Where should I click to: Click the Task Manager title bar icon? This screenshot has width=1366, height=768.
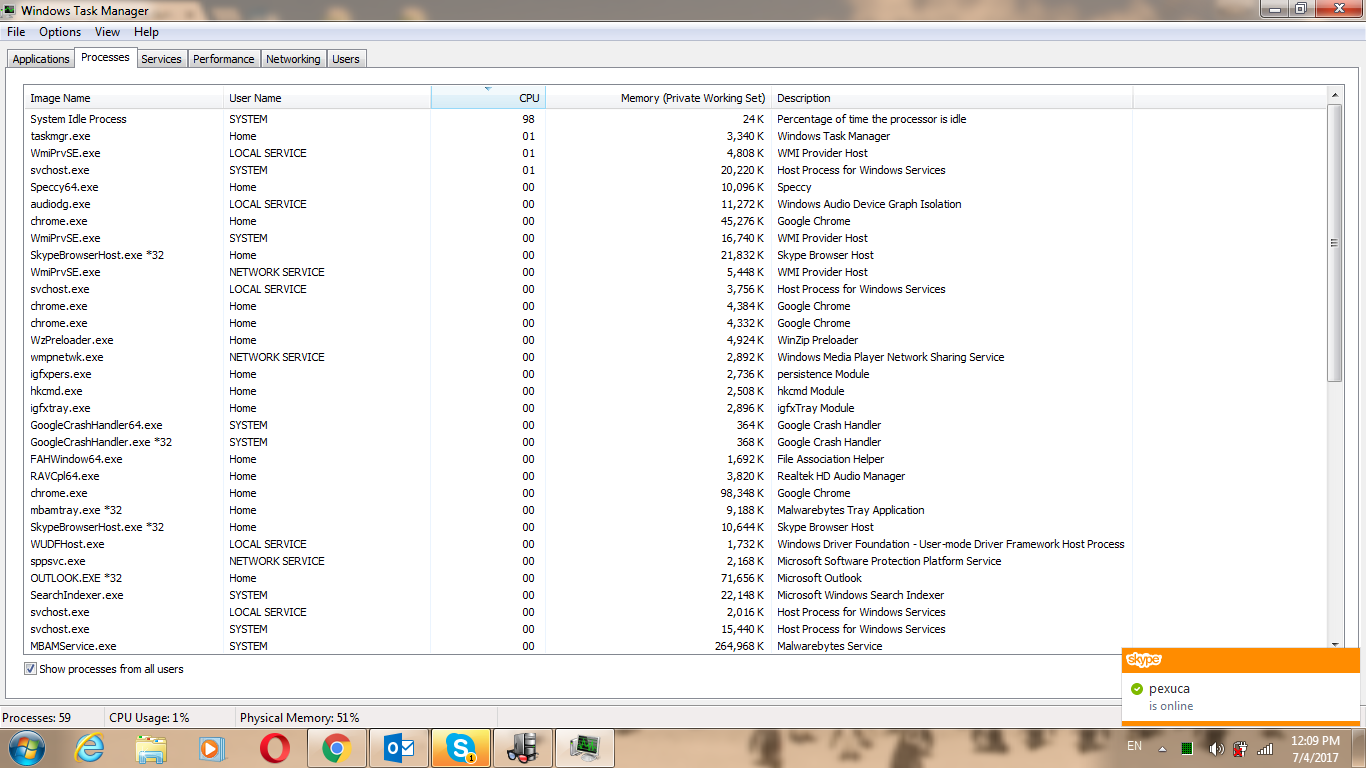[9, 10]
